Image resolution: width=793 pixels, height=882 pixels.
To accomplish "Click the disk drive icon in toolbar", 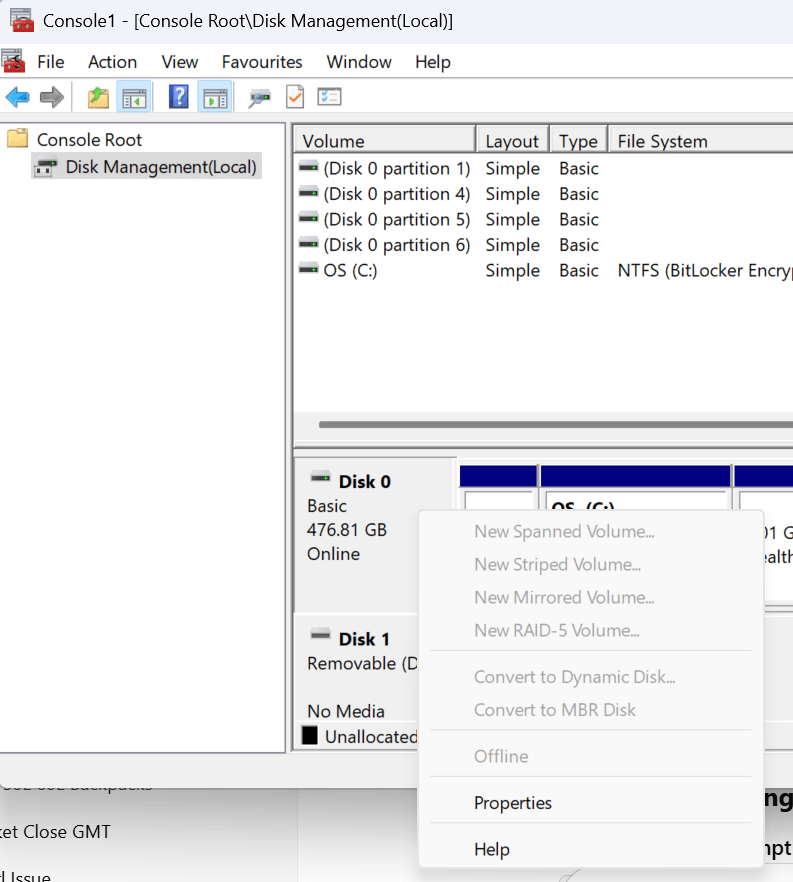I will coord(260,97).
